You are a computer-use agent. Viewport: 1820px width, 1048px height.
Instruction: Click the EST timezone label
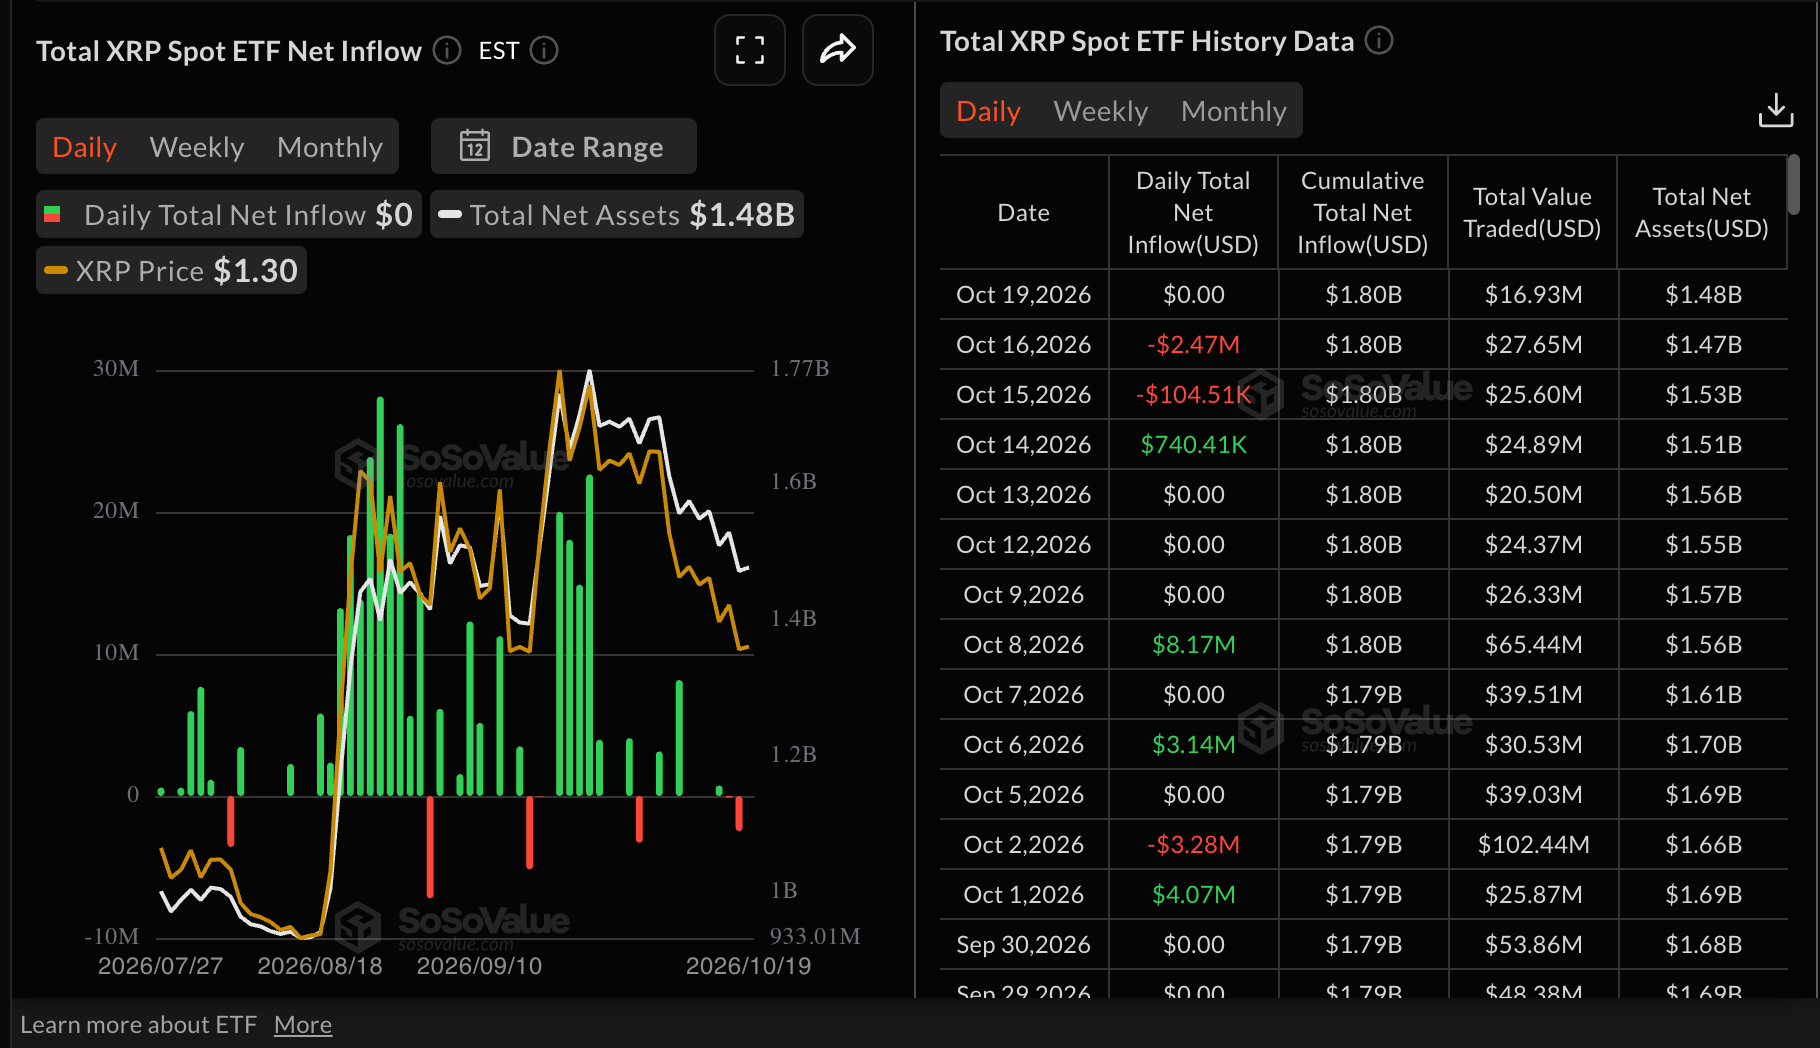pyautogui.click(x=499, y=50)
